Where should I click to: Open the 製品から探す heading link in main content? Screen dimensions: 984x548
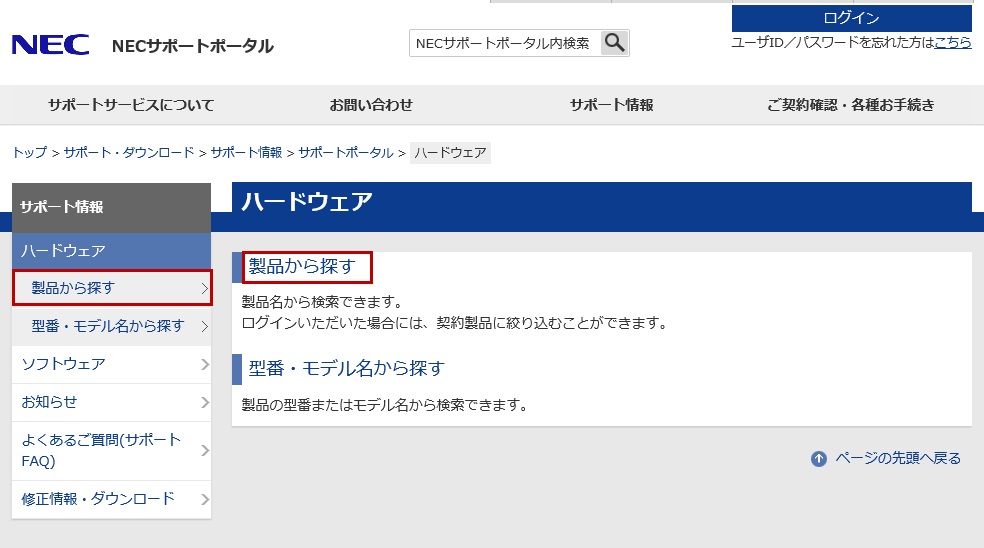pos(302,267)
